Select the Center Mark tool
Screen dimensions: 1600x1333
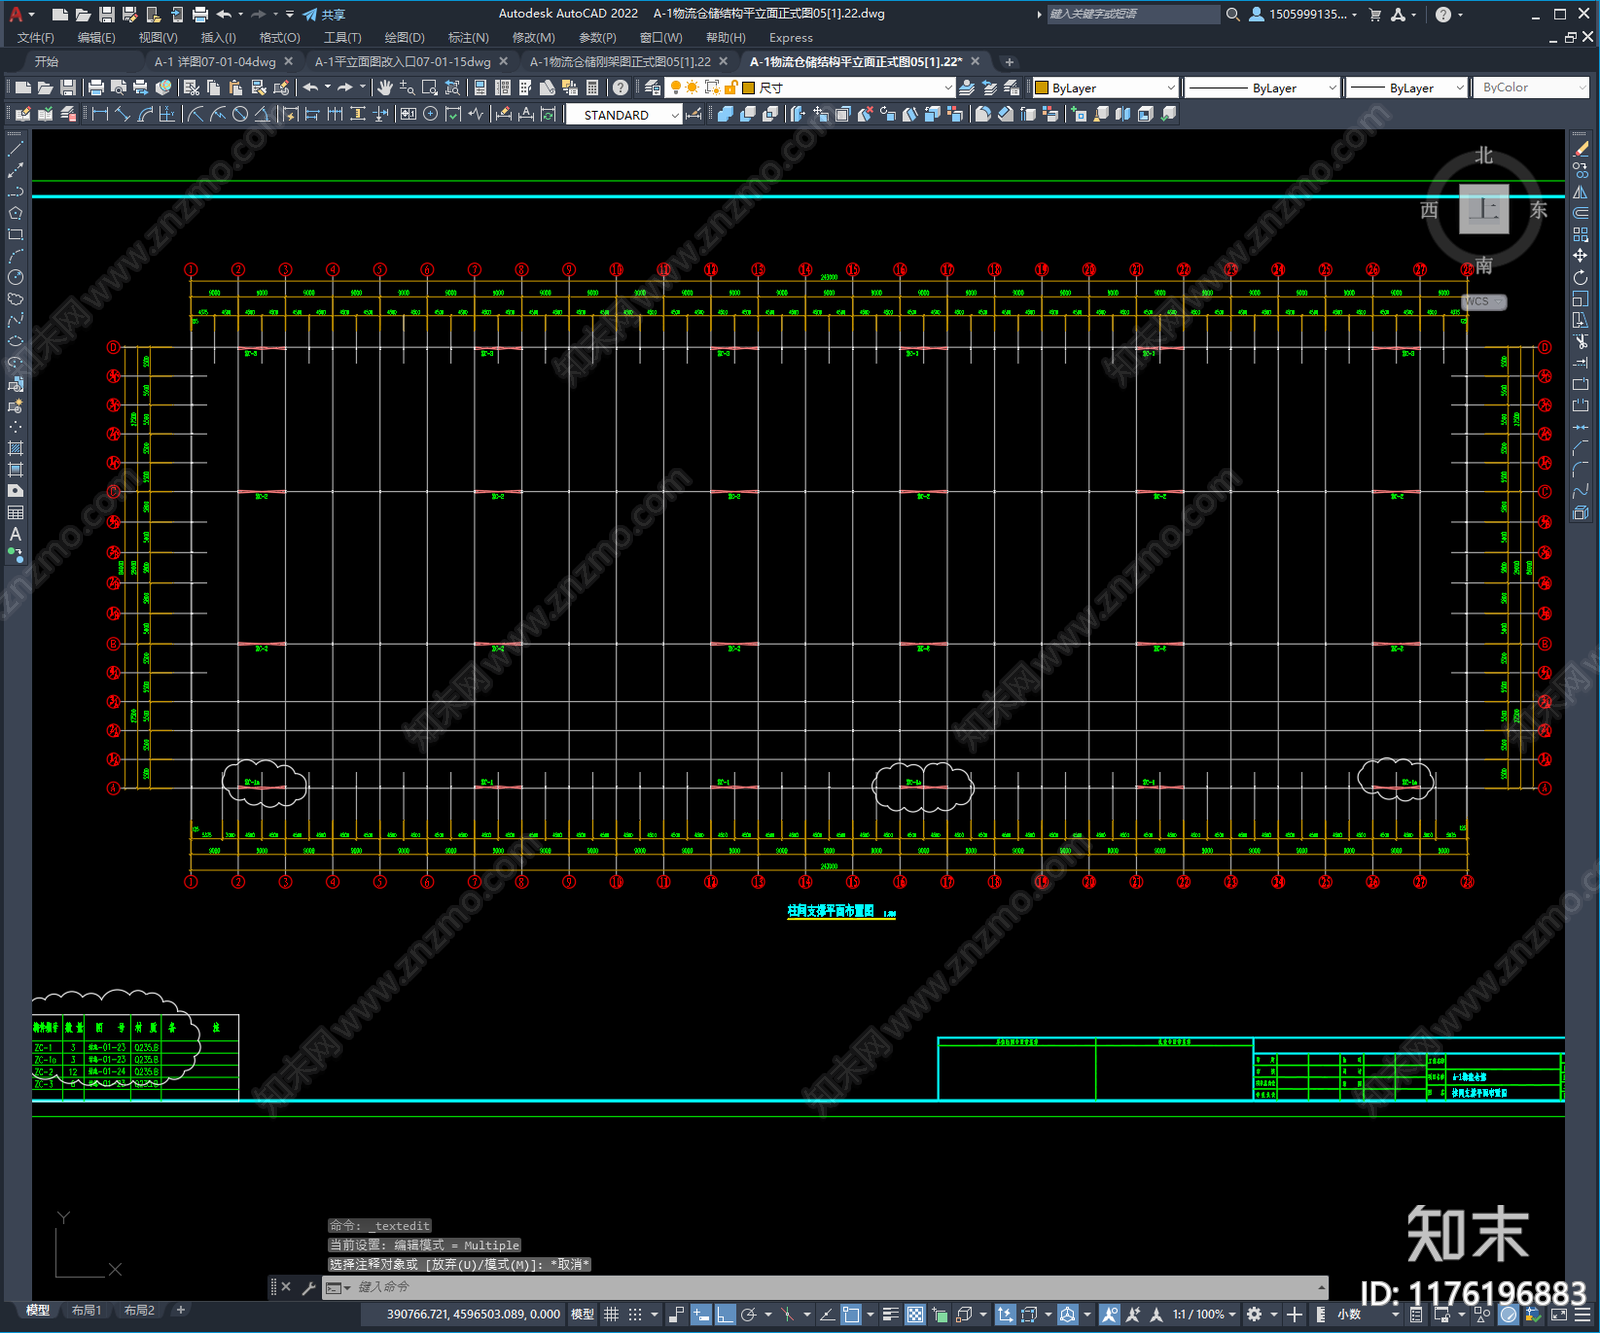[x=430, y=114]
